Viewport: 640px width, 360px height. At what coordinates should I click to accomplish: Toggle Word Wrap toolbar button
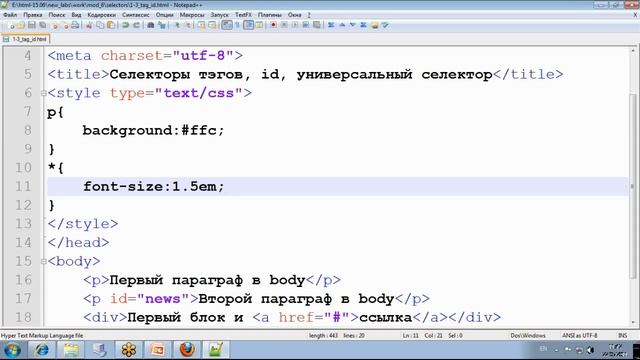pyautogui.click(x=227, y=25)
